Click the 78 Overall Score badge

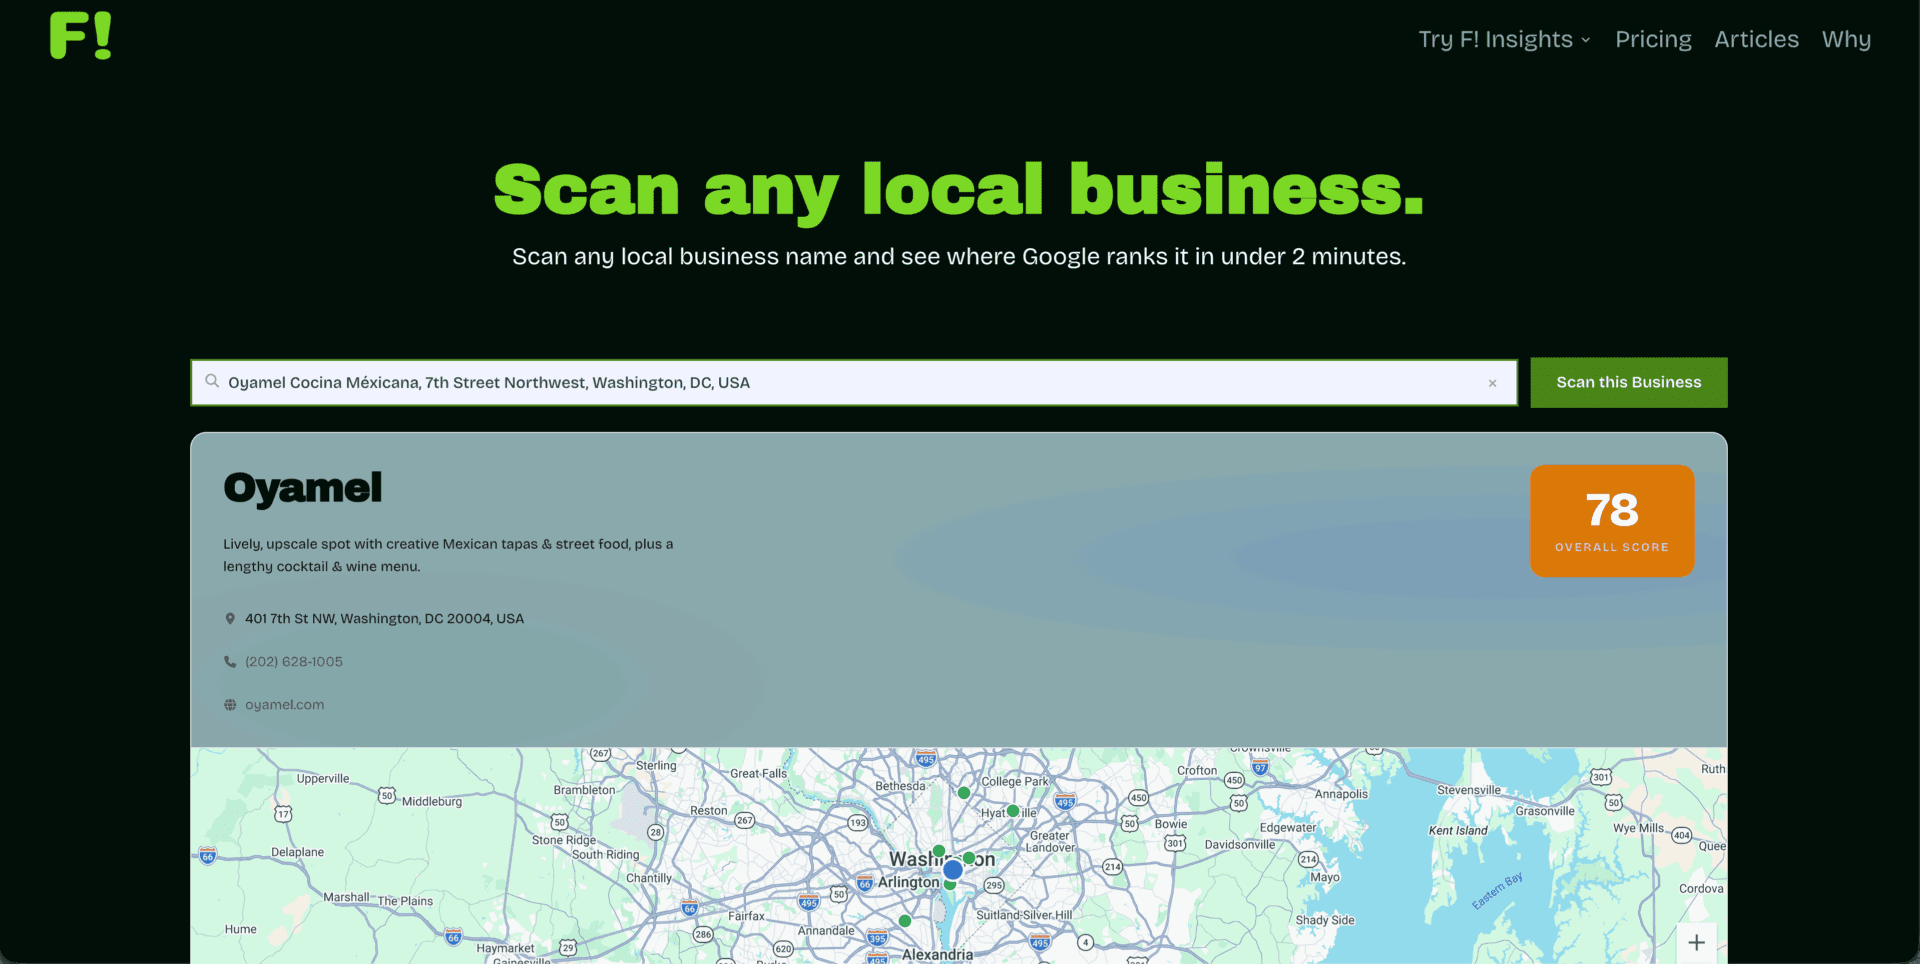[x=1612, y=520]
